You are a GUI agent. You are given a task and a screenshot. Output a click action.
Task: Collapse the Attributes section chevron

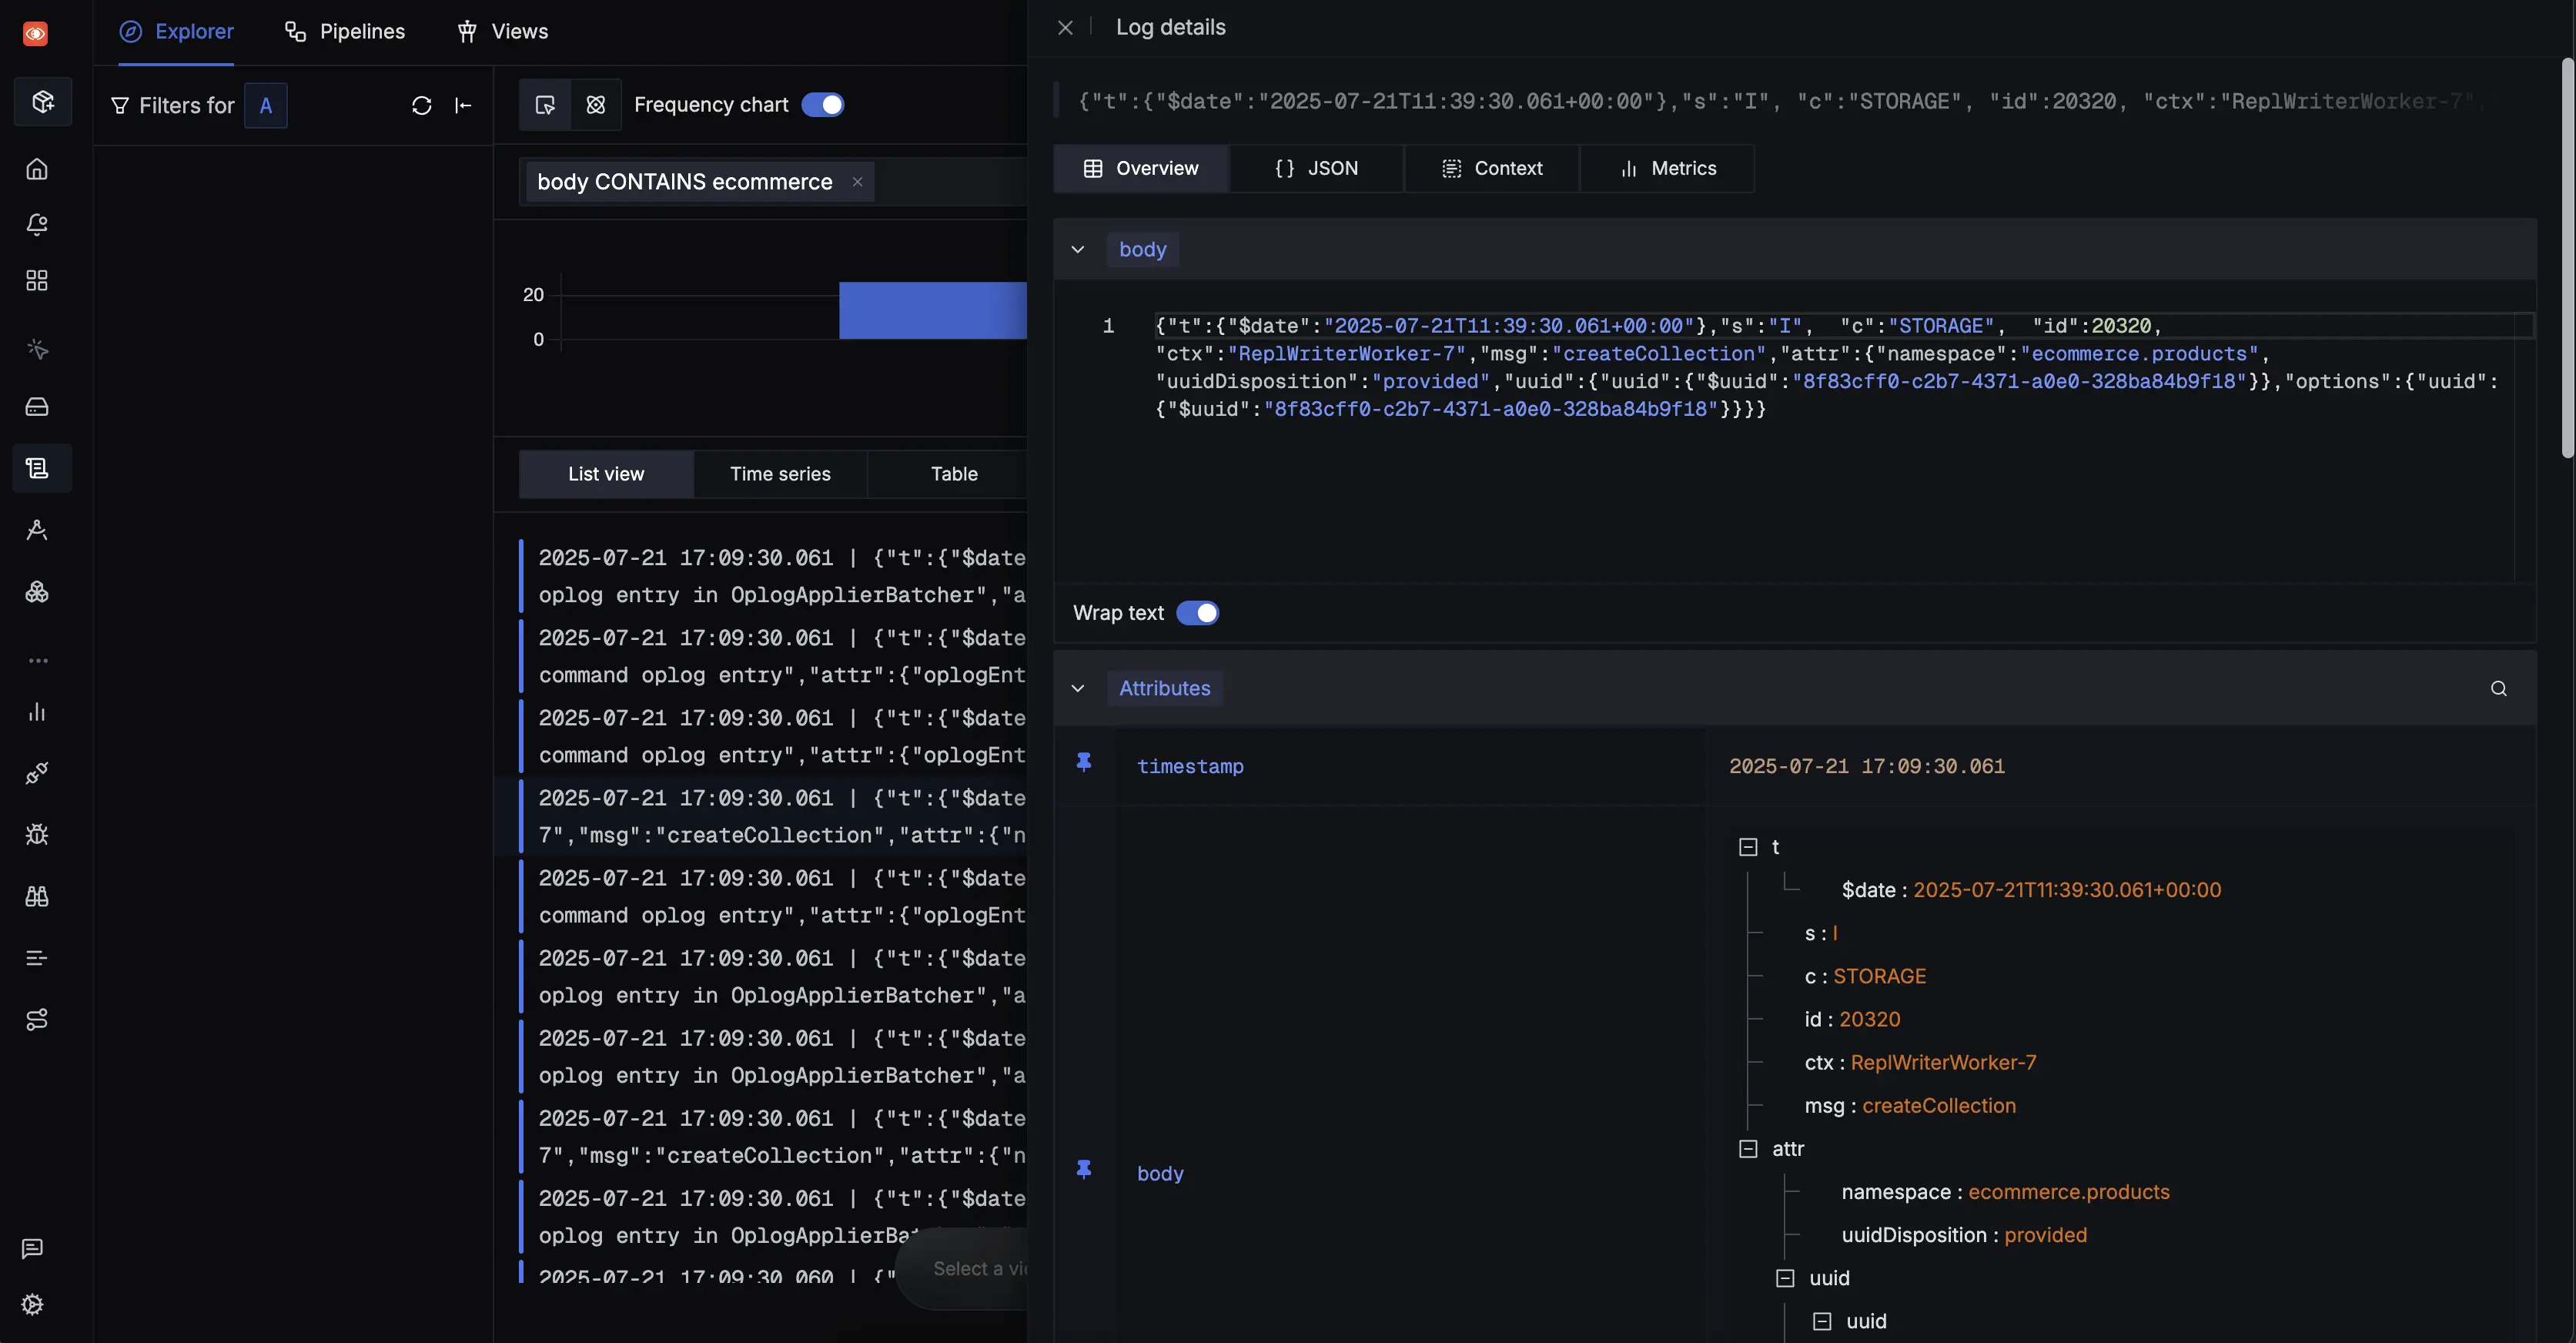(x=1077, y=688)
